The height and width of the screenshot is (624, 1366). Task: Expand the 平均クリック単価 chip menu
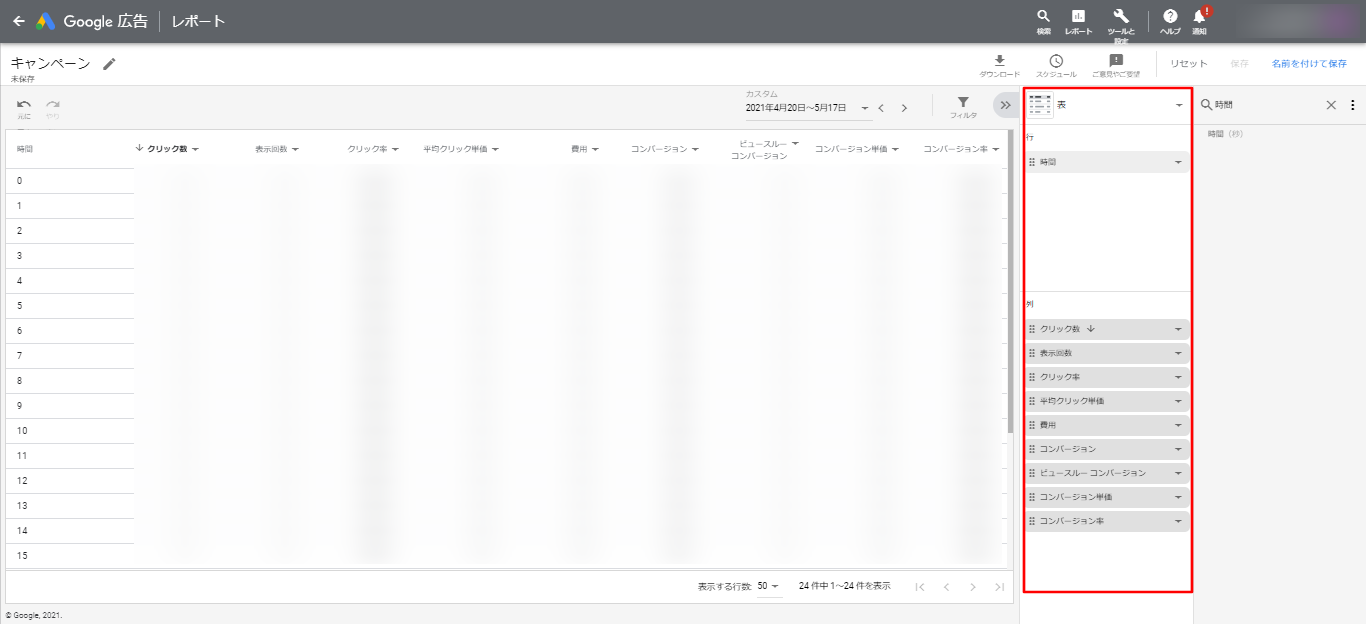(x=1178, y=401)
